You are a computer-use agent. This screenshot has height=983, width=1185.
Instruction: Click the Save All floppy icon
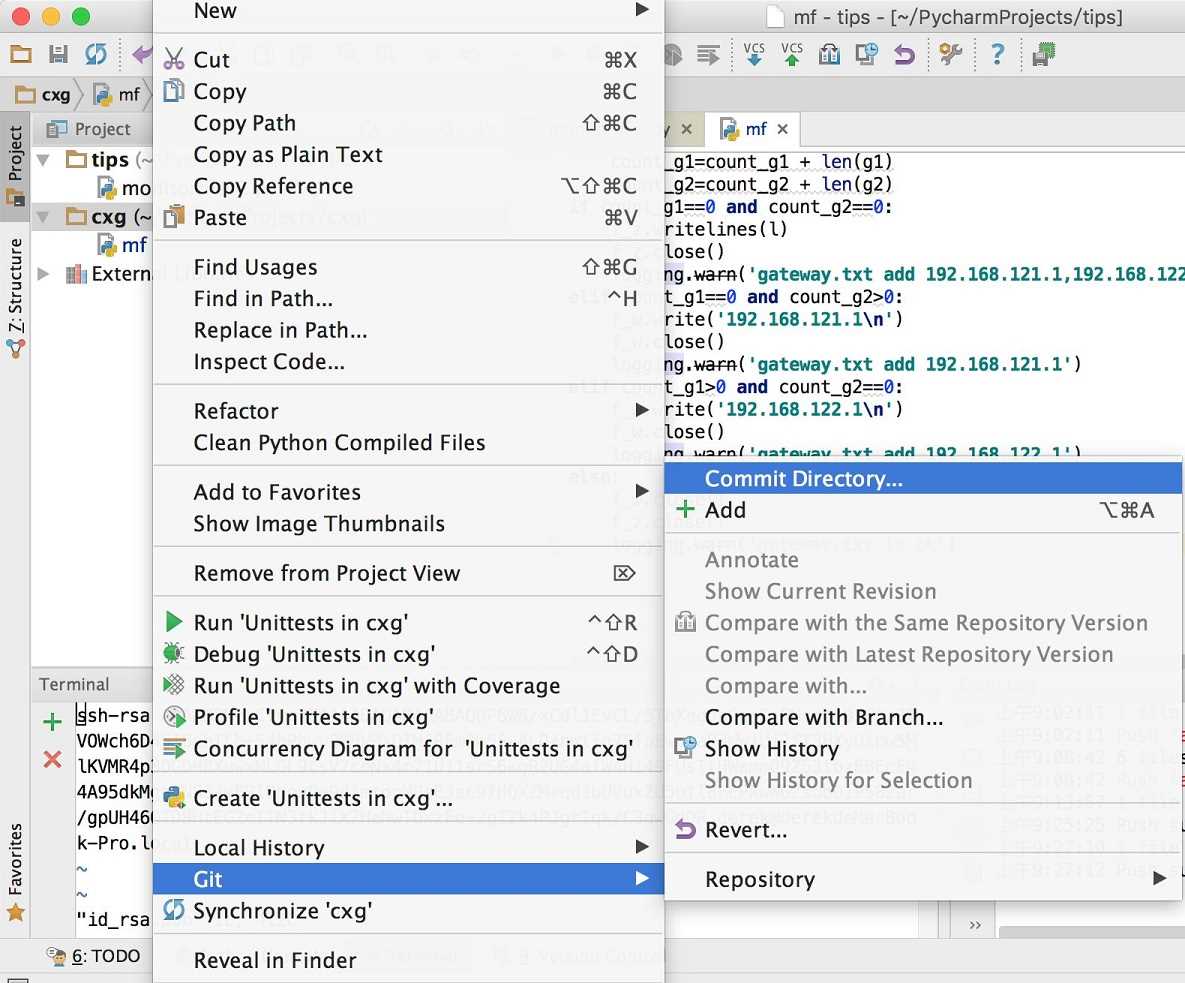pos(58,54)
